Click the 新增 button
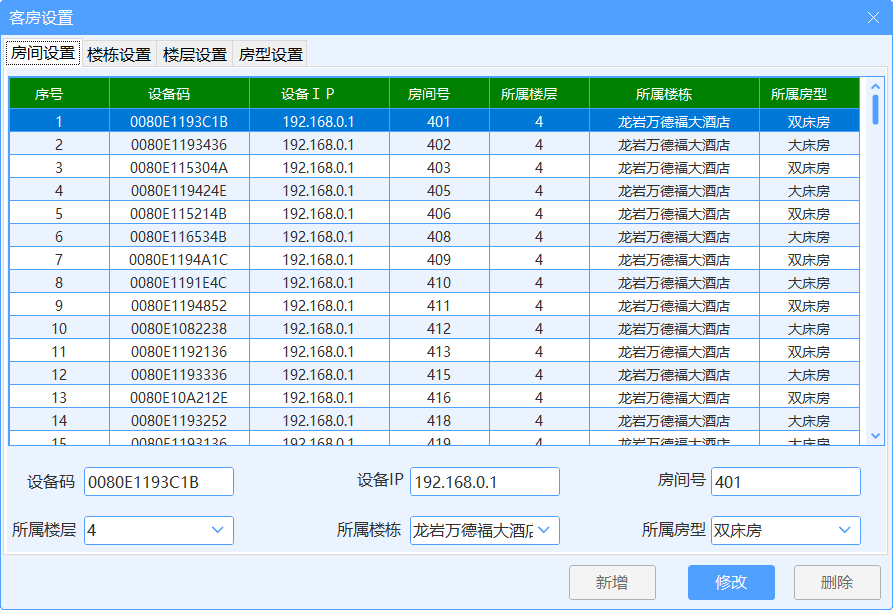 click(611, 582)
